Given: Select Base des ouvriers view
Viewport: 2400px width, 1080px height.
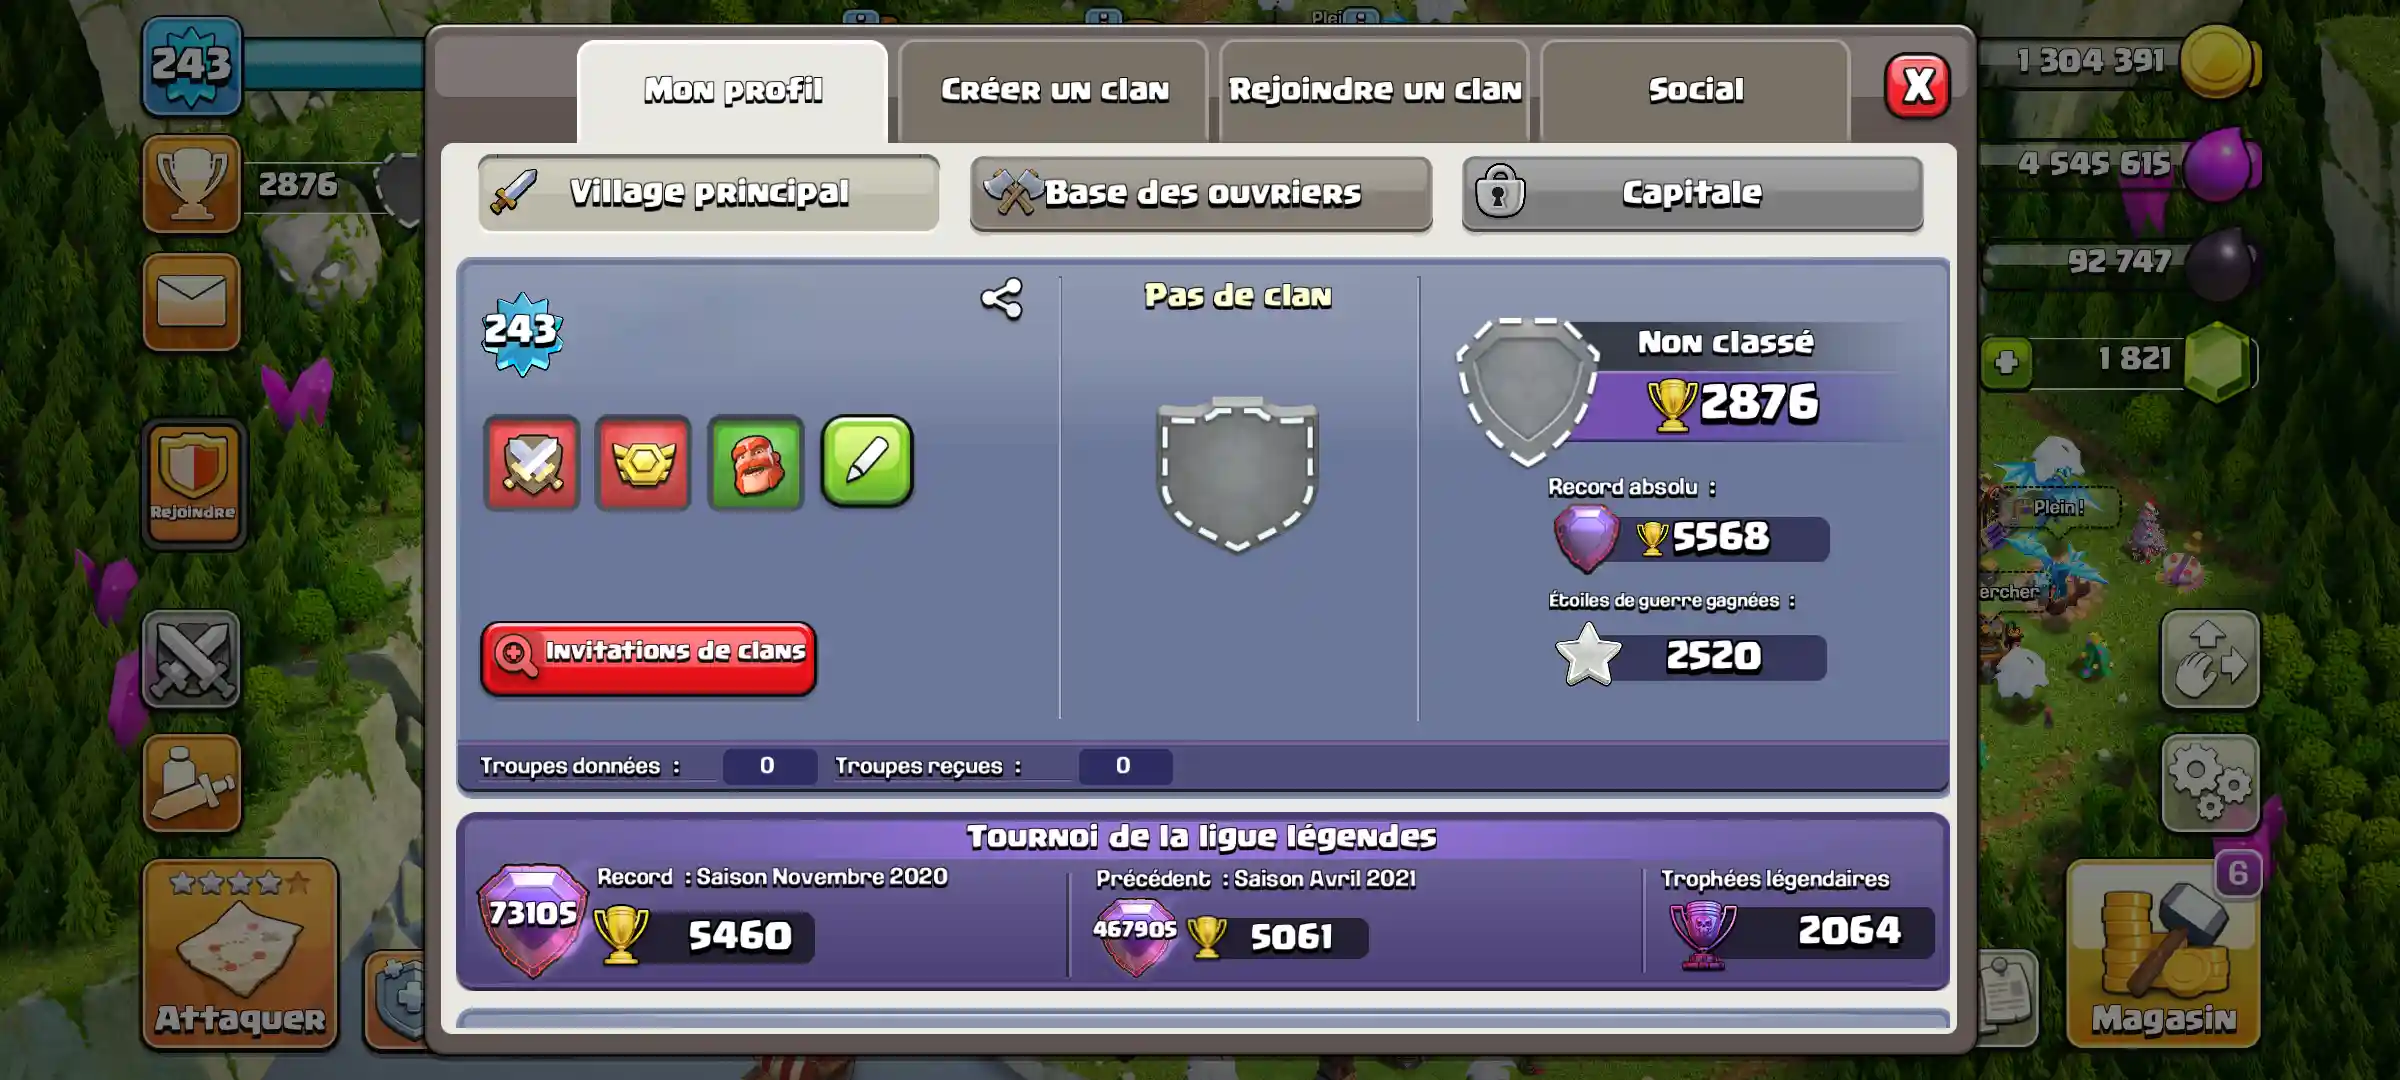Looking at the screenshot, I should click(1201, 193).
